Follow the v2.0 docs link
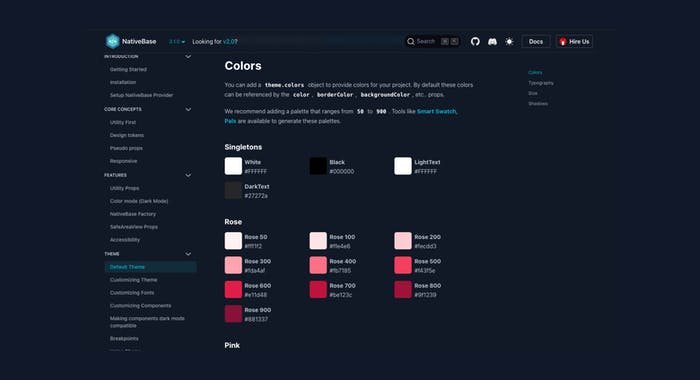 (229, 42)
